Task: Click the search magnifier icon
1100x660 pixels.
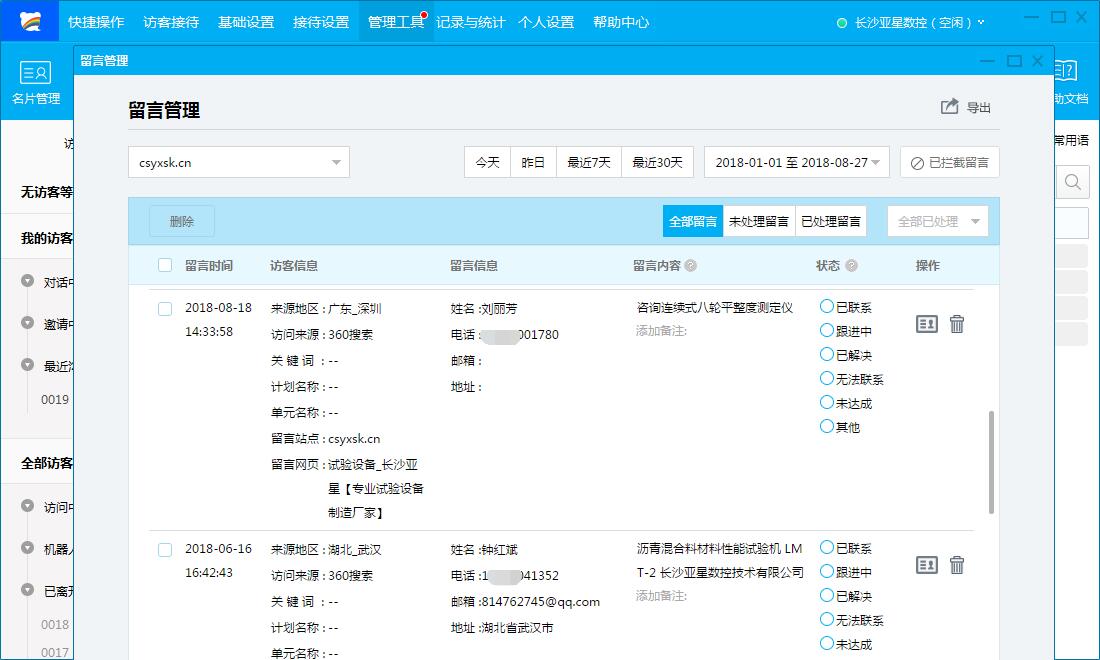Action: coord(1073,182)
